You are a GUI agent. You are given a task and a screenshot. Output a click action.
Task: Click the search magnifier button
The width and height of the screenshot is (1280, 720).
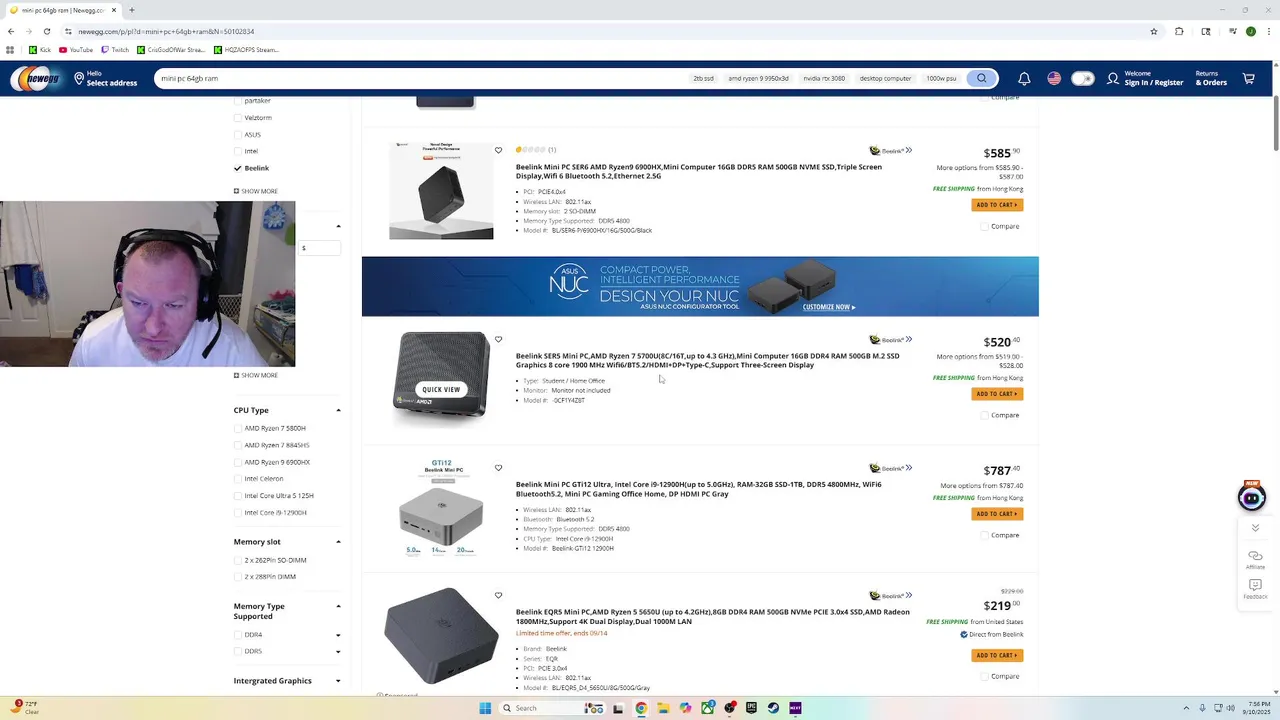[x=982, y=78]
